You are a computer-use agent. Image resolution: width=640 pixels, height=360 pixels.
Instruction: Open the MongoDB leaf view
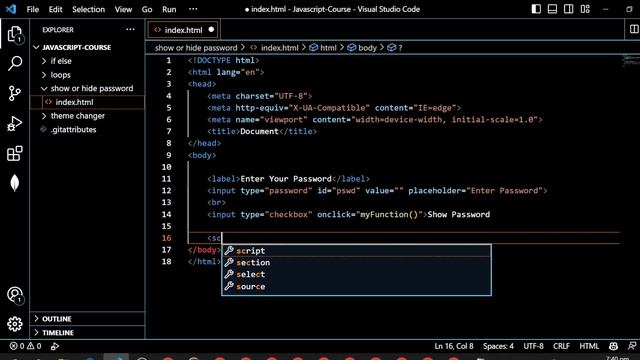(15, 183)
